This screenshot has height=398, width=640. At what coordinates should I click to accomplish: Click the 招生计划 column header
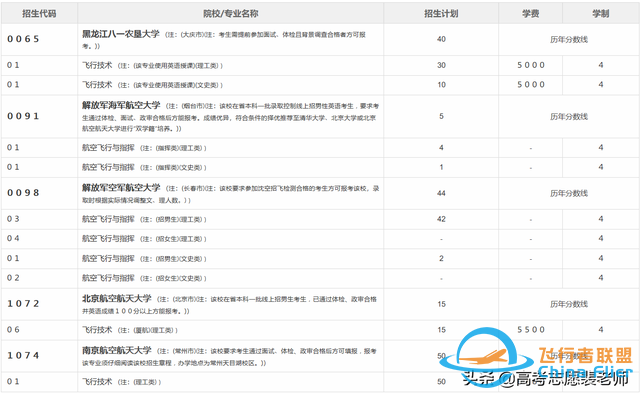pyautogui.click(x=441, y=13)
